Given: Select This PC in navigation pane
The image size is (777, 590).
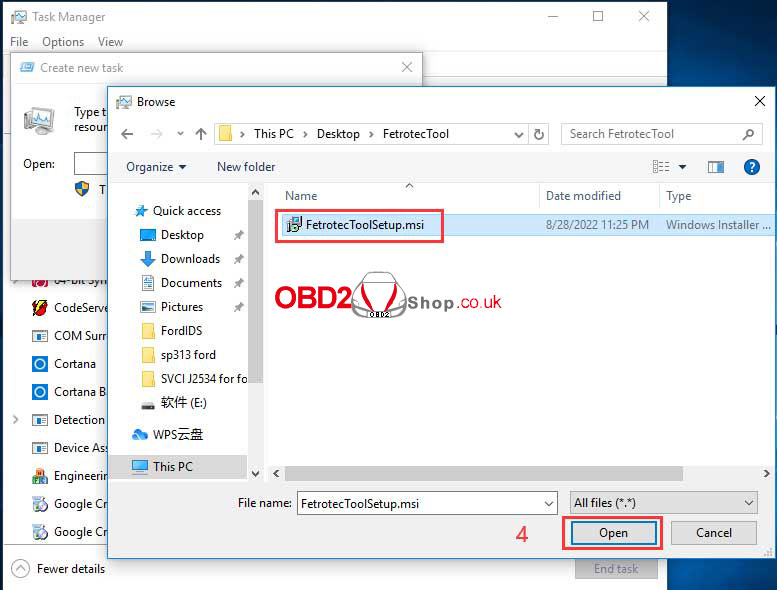Looking at the screenshot, I should point(172,466).
